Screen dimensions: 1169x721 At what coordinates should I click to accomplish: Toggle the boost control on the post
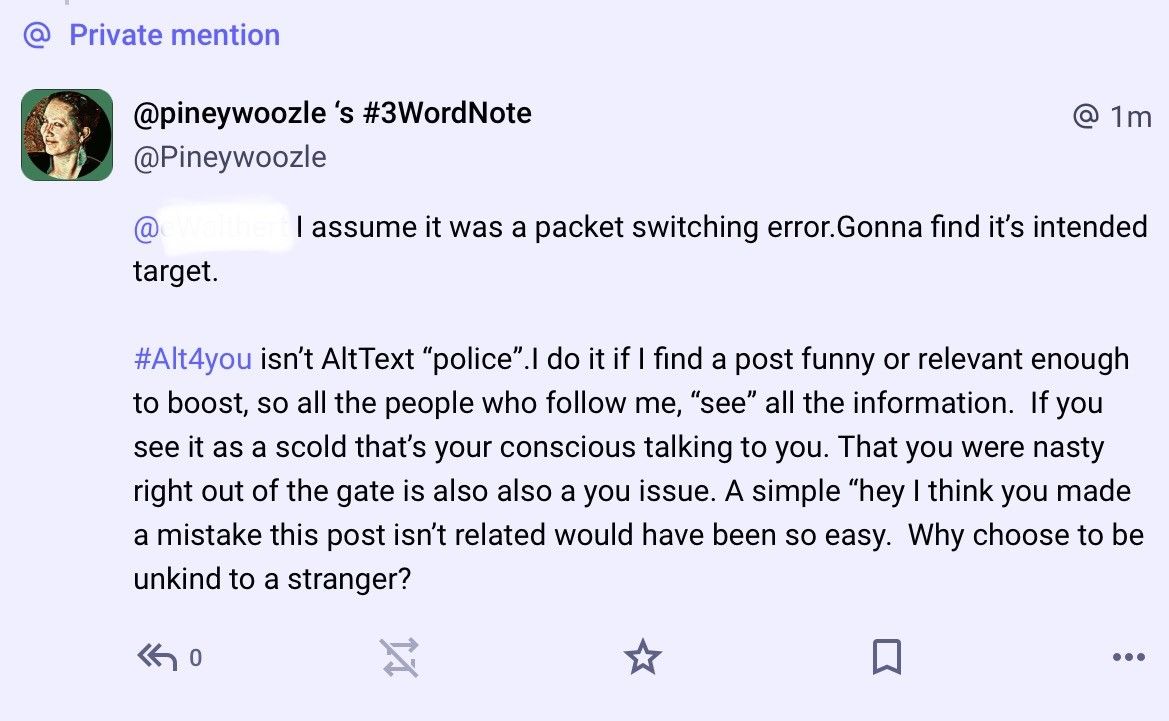(400, 657)
